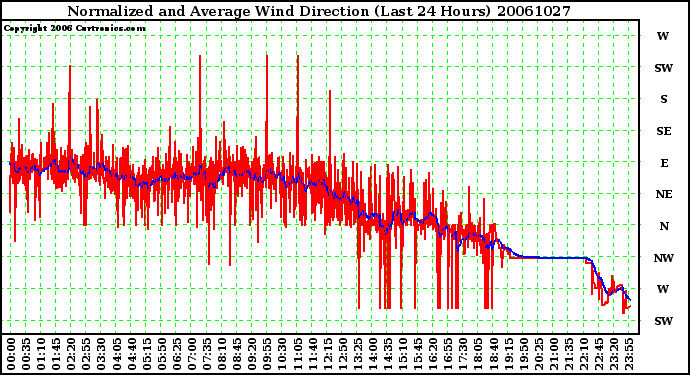This screenshot has width=690, height=375.
Task: Select the '04:40' time axis label
Action: point(132,354)
